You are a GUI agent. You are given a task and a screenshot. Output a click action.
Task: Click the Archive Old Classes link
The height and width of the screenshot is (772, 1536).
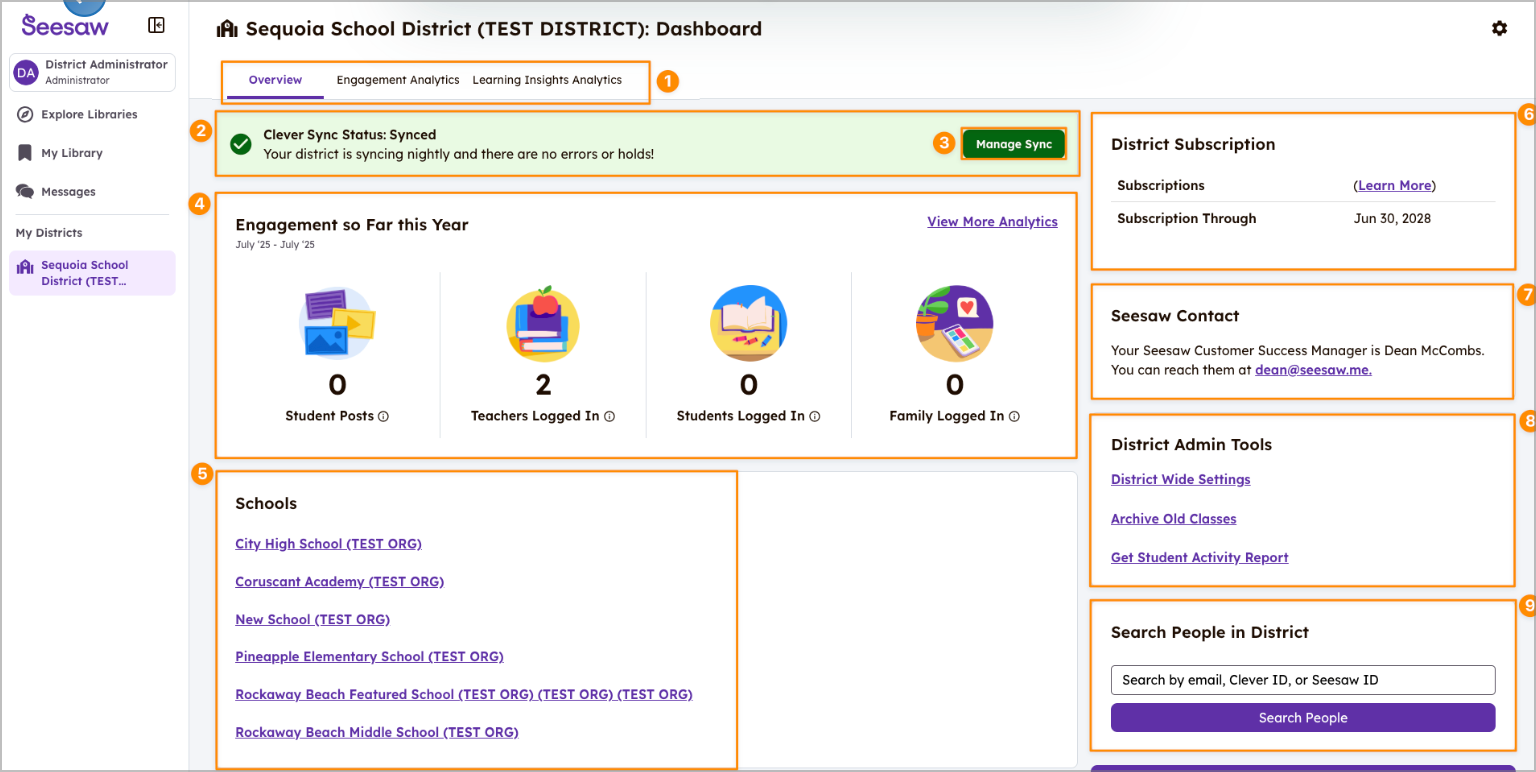click(1173, 519)
